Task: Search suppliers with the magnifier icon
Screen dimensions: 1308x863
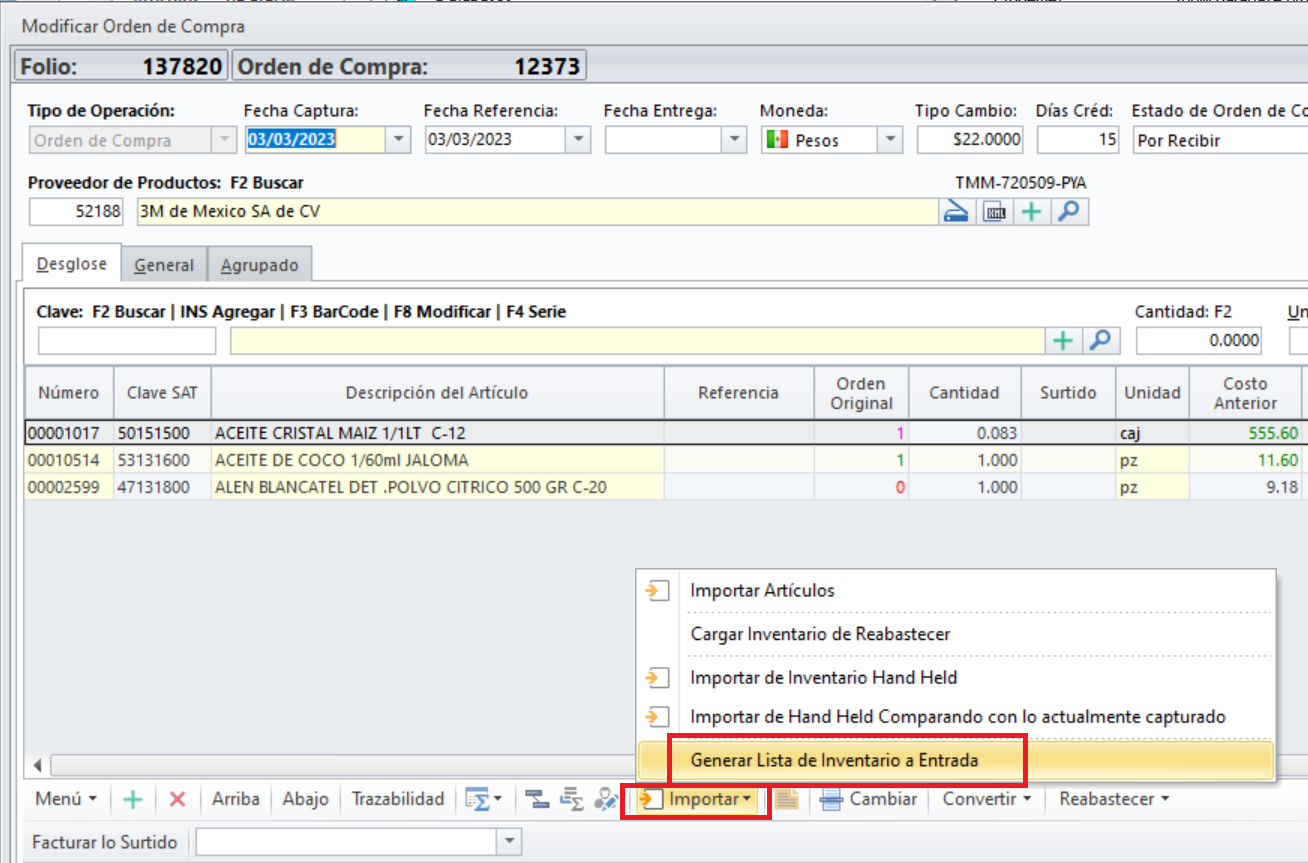Action: coord(1069,212)
